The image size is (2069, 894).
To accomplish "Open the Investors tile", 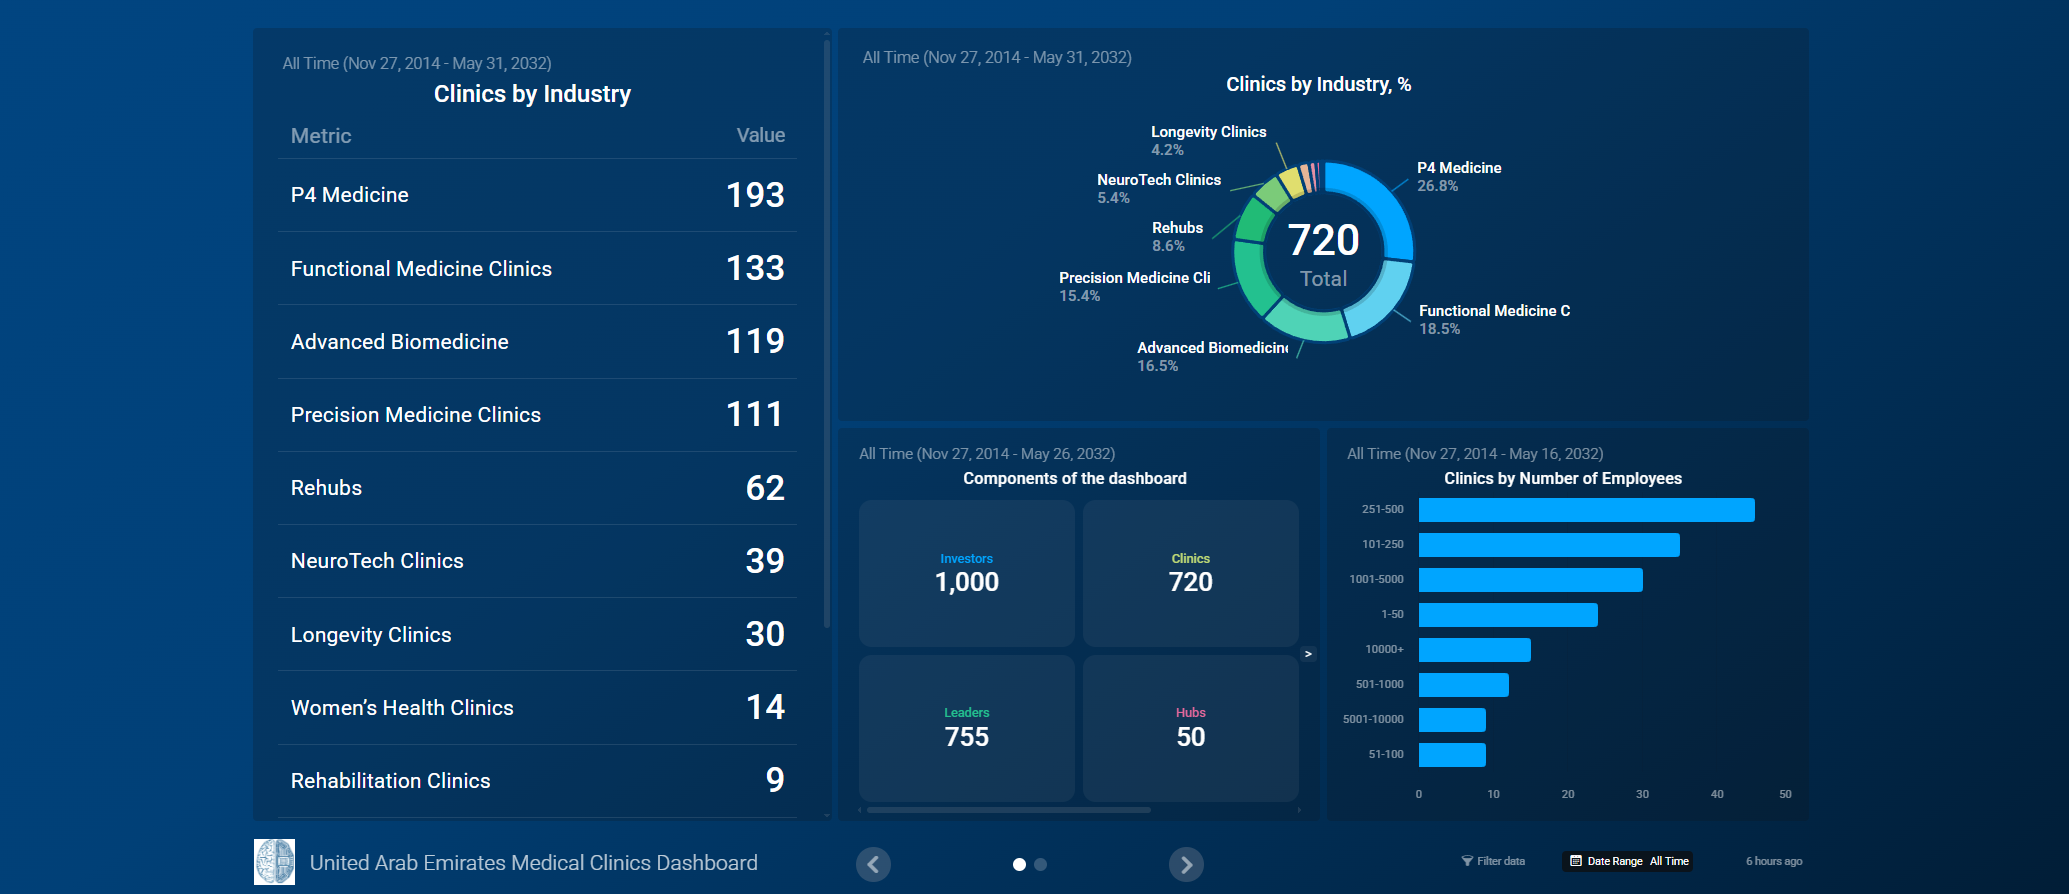I will tap(966, 573).
